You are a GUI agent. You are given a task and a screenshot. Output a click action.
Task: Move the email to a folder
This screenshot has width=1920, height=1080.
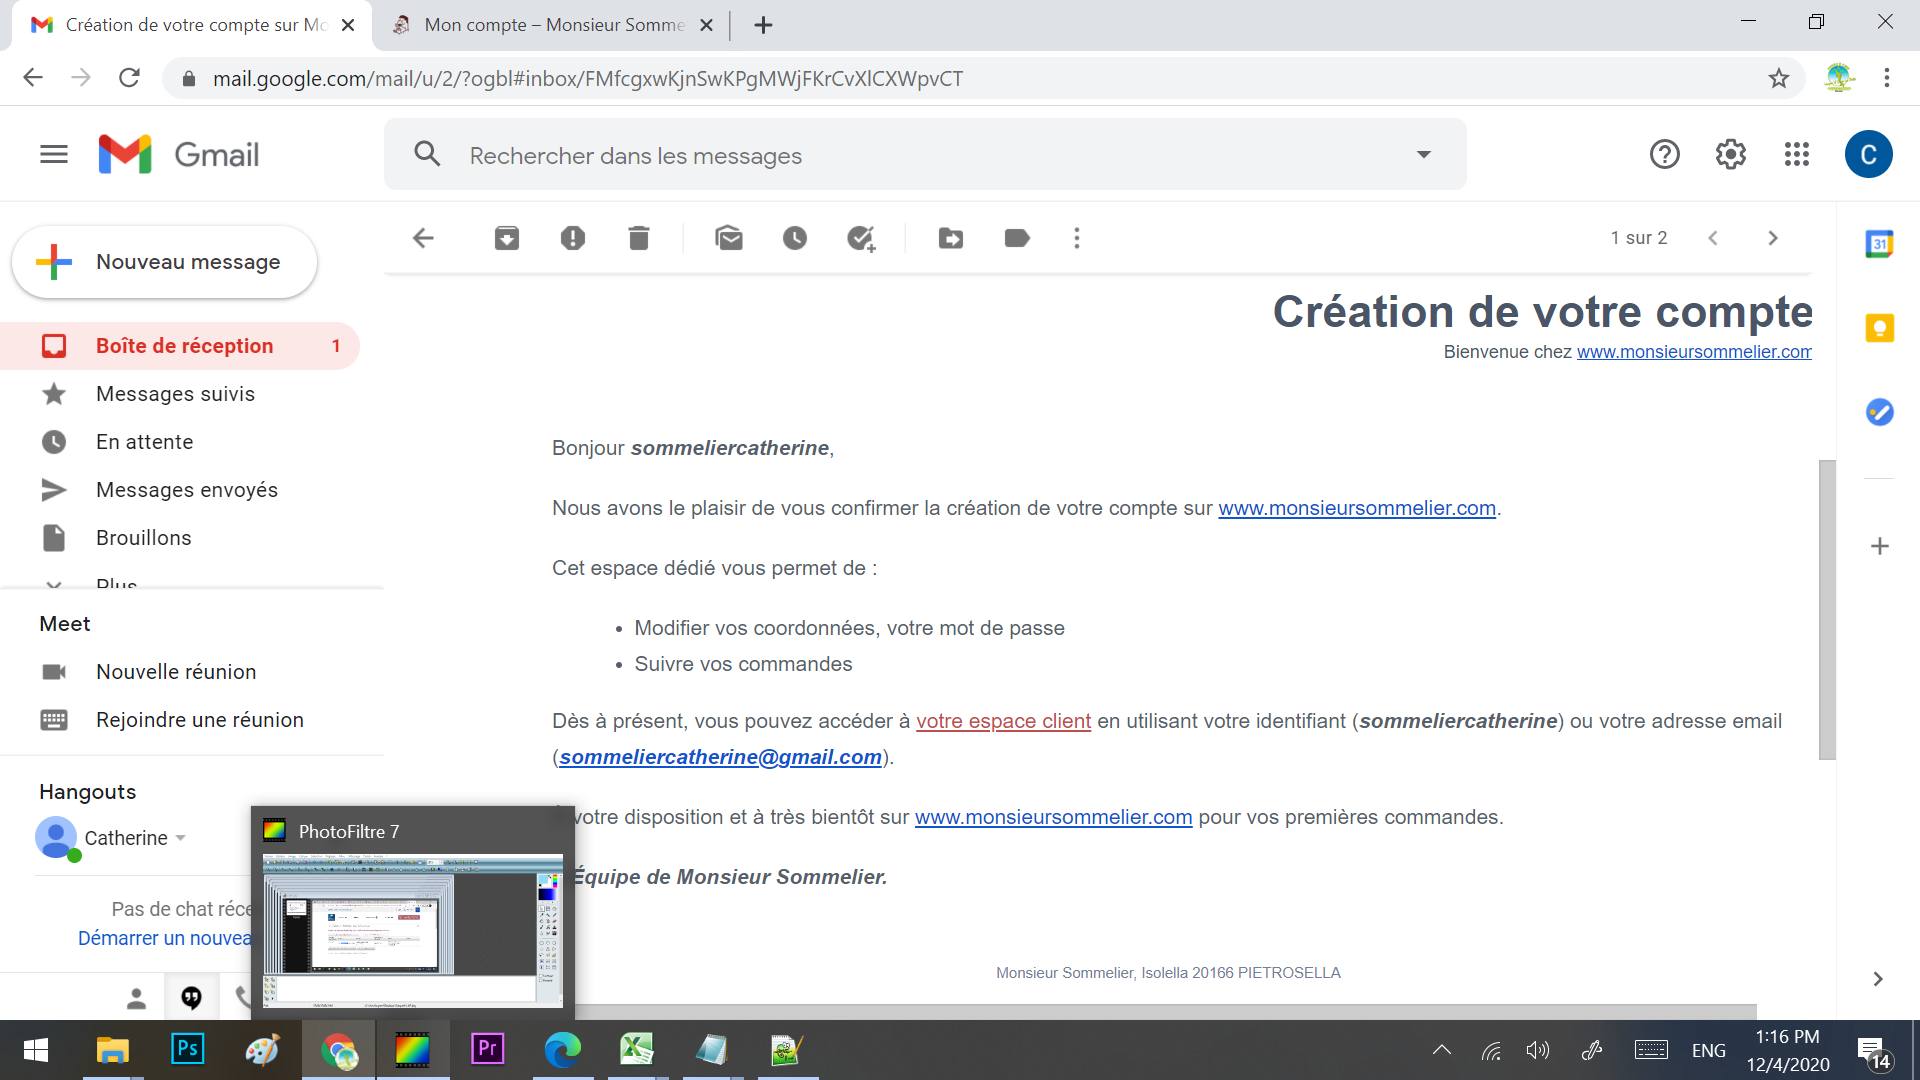click(951, 238)
